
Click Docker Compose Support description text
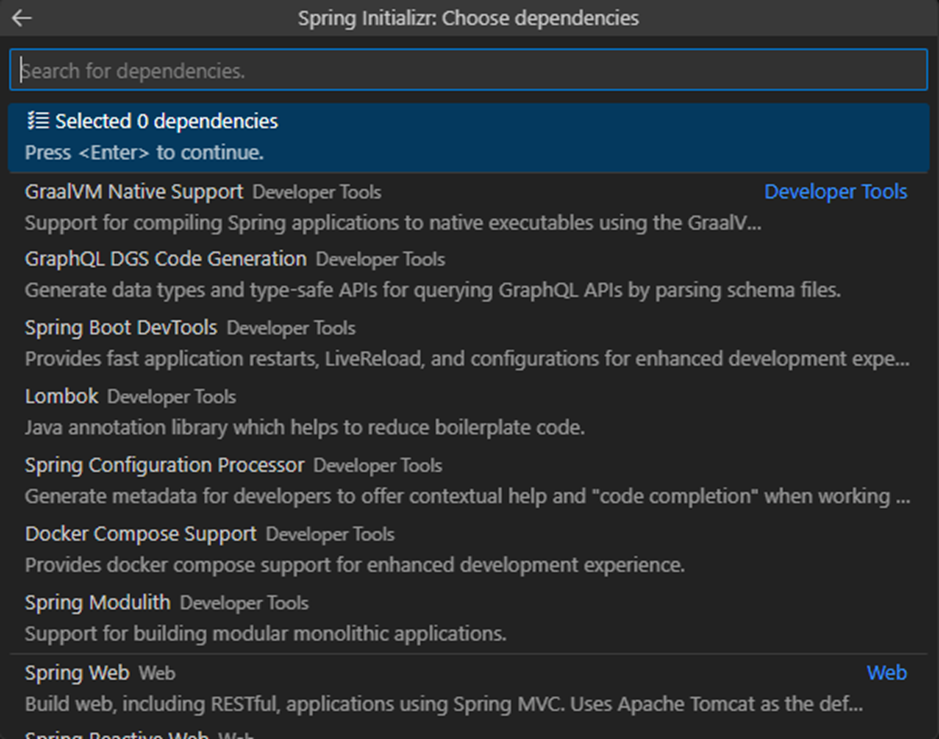pyautogui.click(x=354, y=565)
